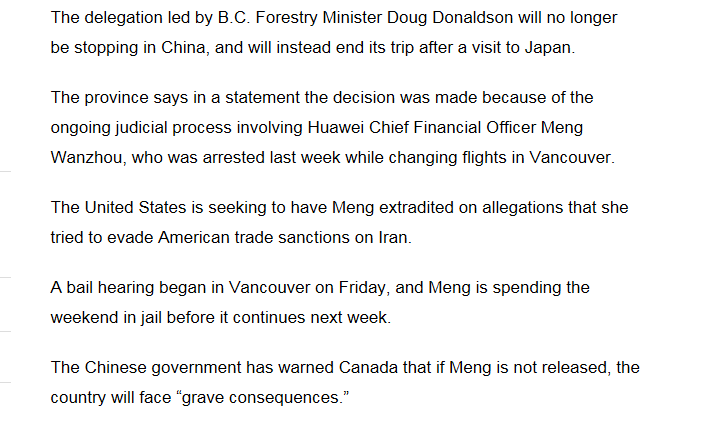Click "weekend in jail" phrase

[x=106, y=317]
